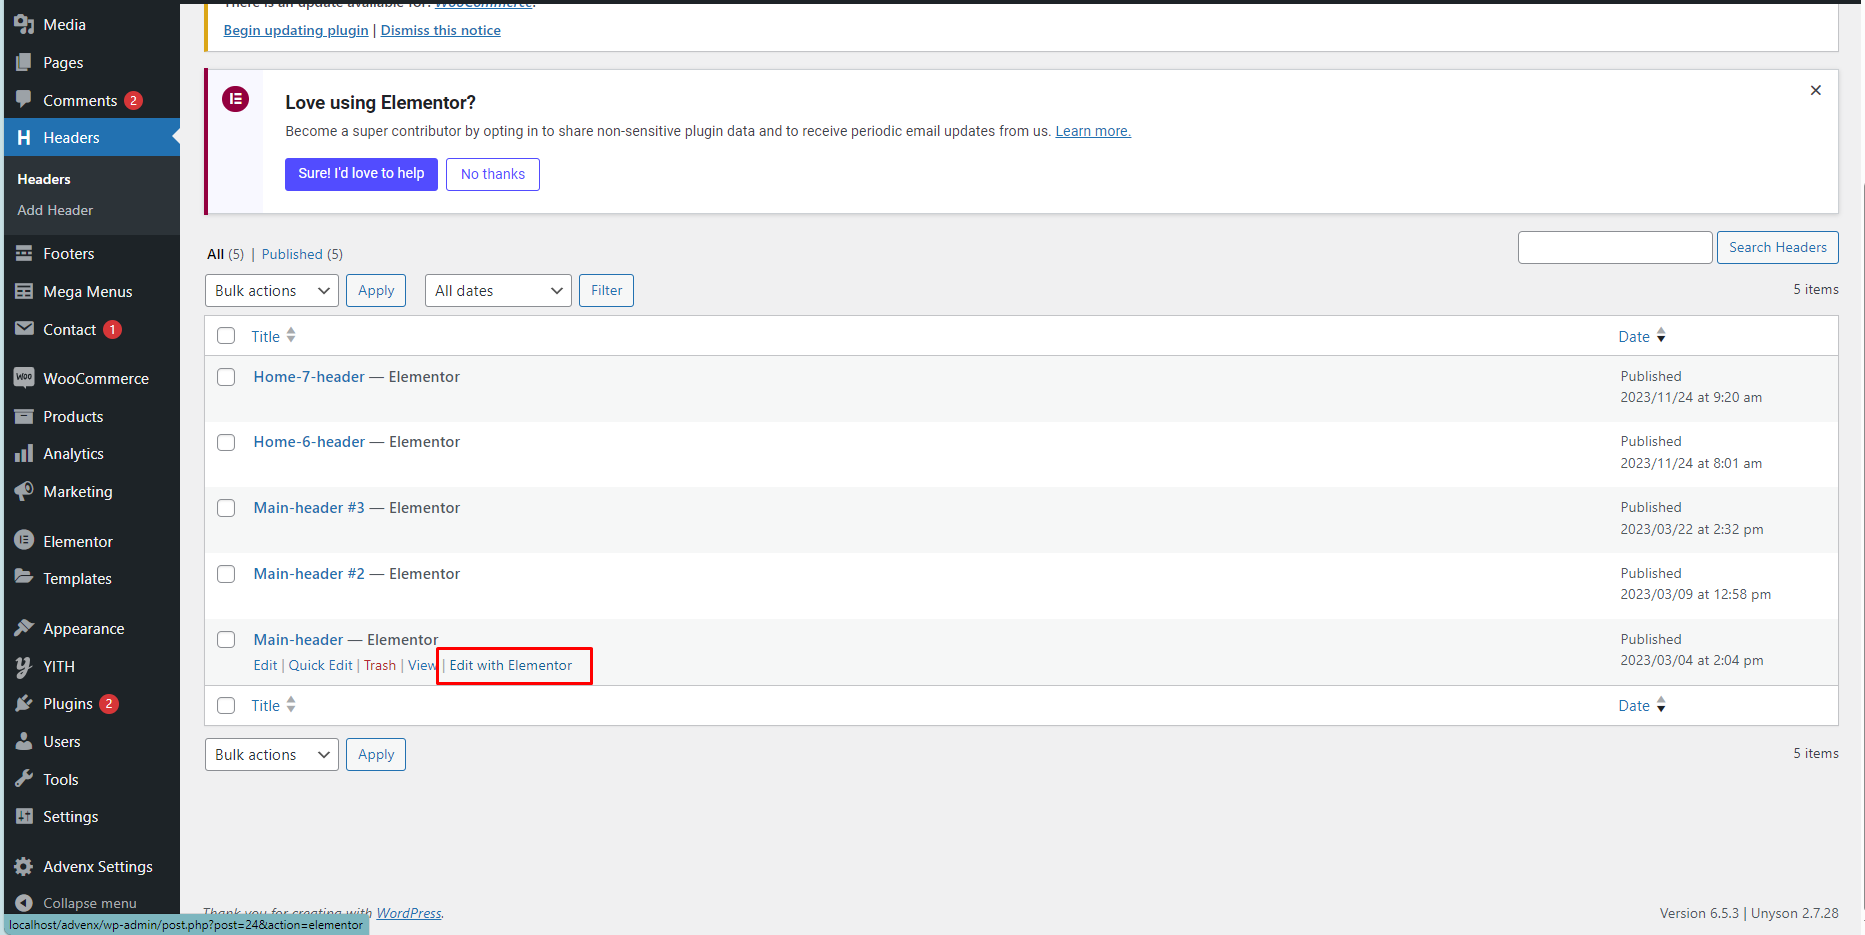Click the bottom Date column sort link
The height and width of the screenshot is (935, 1865).
[1642, 705]
